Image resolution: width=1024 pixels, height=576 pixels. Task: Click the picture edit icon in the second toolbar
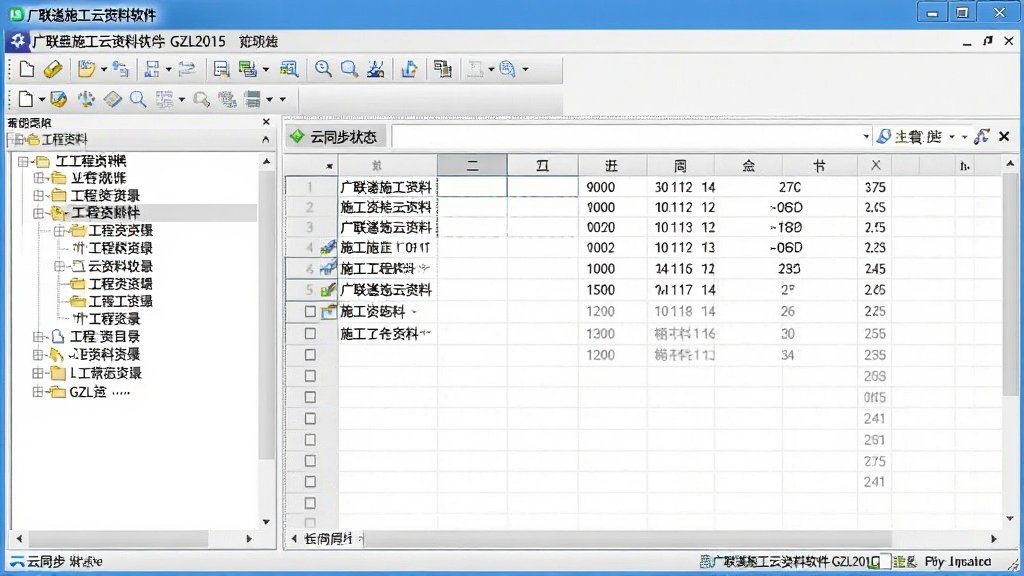pyautogui.click(x=58, y=99)
